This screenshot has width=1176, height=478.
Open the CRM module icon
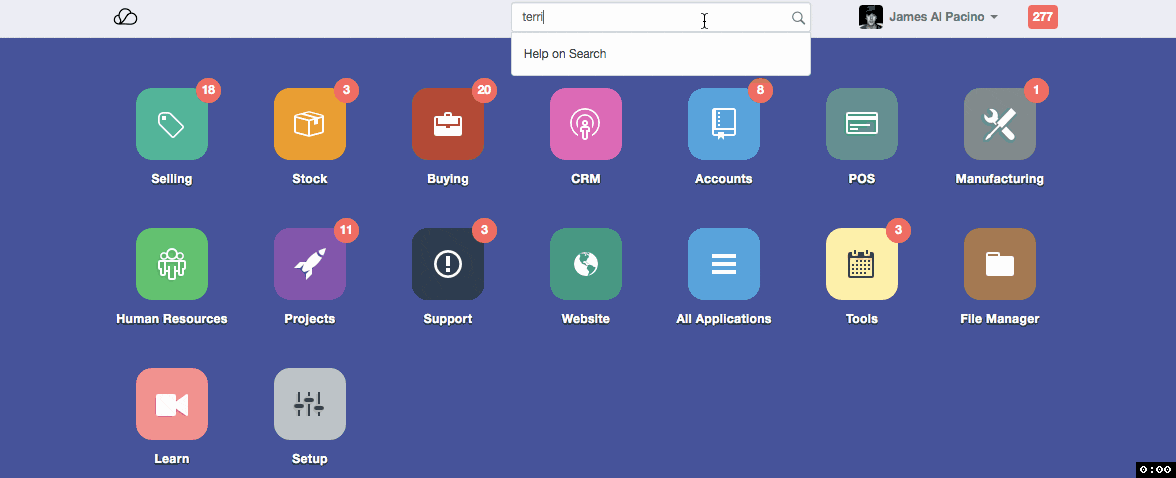pyautogui.click(x=586, y=124)
